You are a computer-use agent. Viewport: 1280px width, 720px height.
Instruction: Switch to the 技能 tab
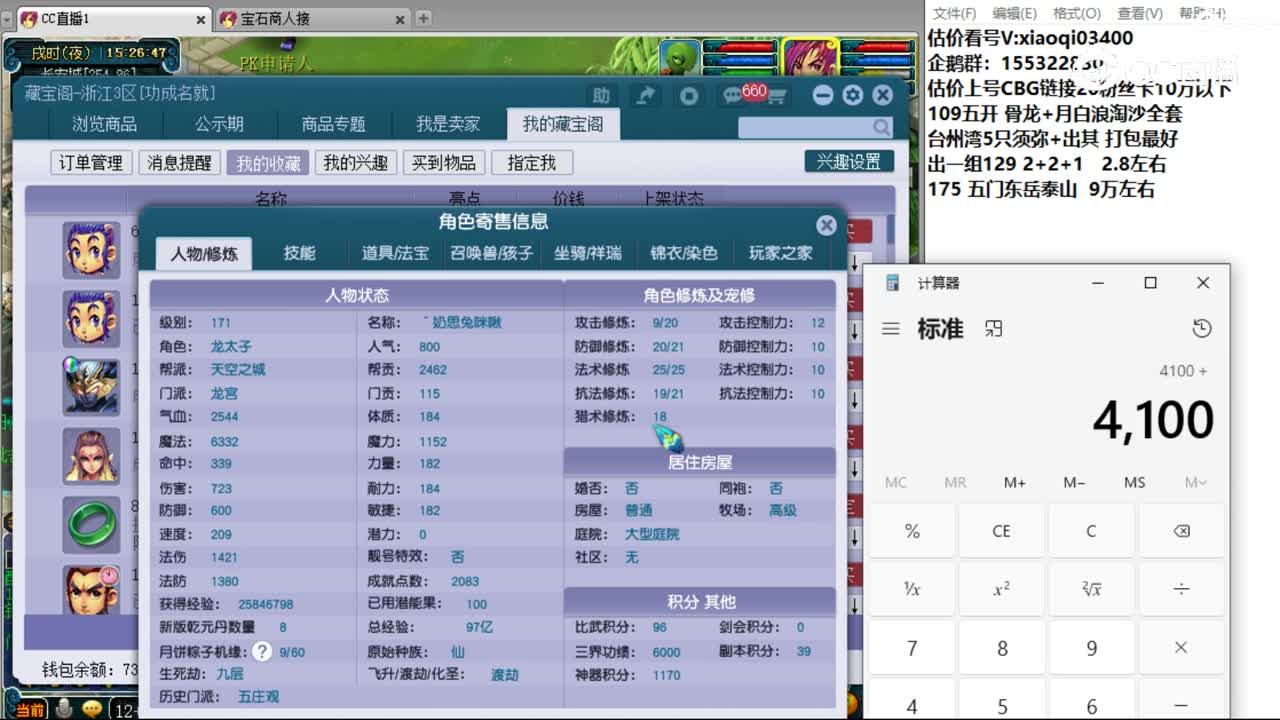click(x=301, y=253)
